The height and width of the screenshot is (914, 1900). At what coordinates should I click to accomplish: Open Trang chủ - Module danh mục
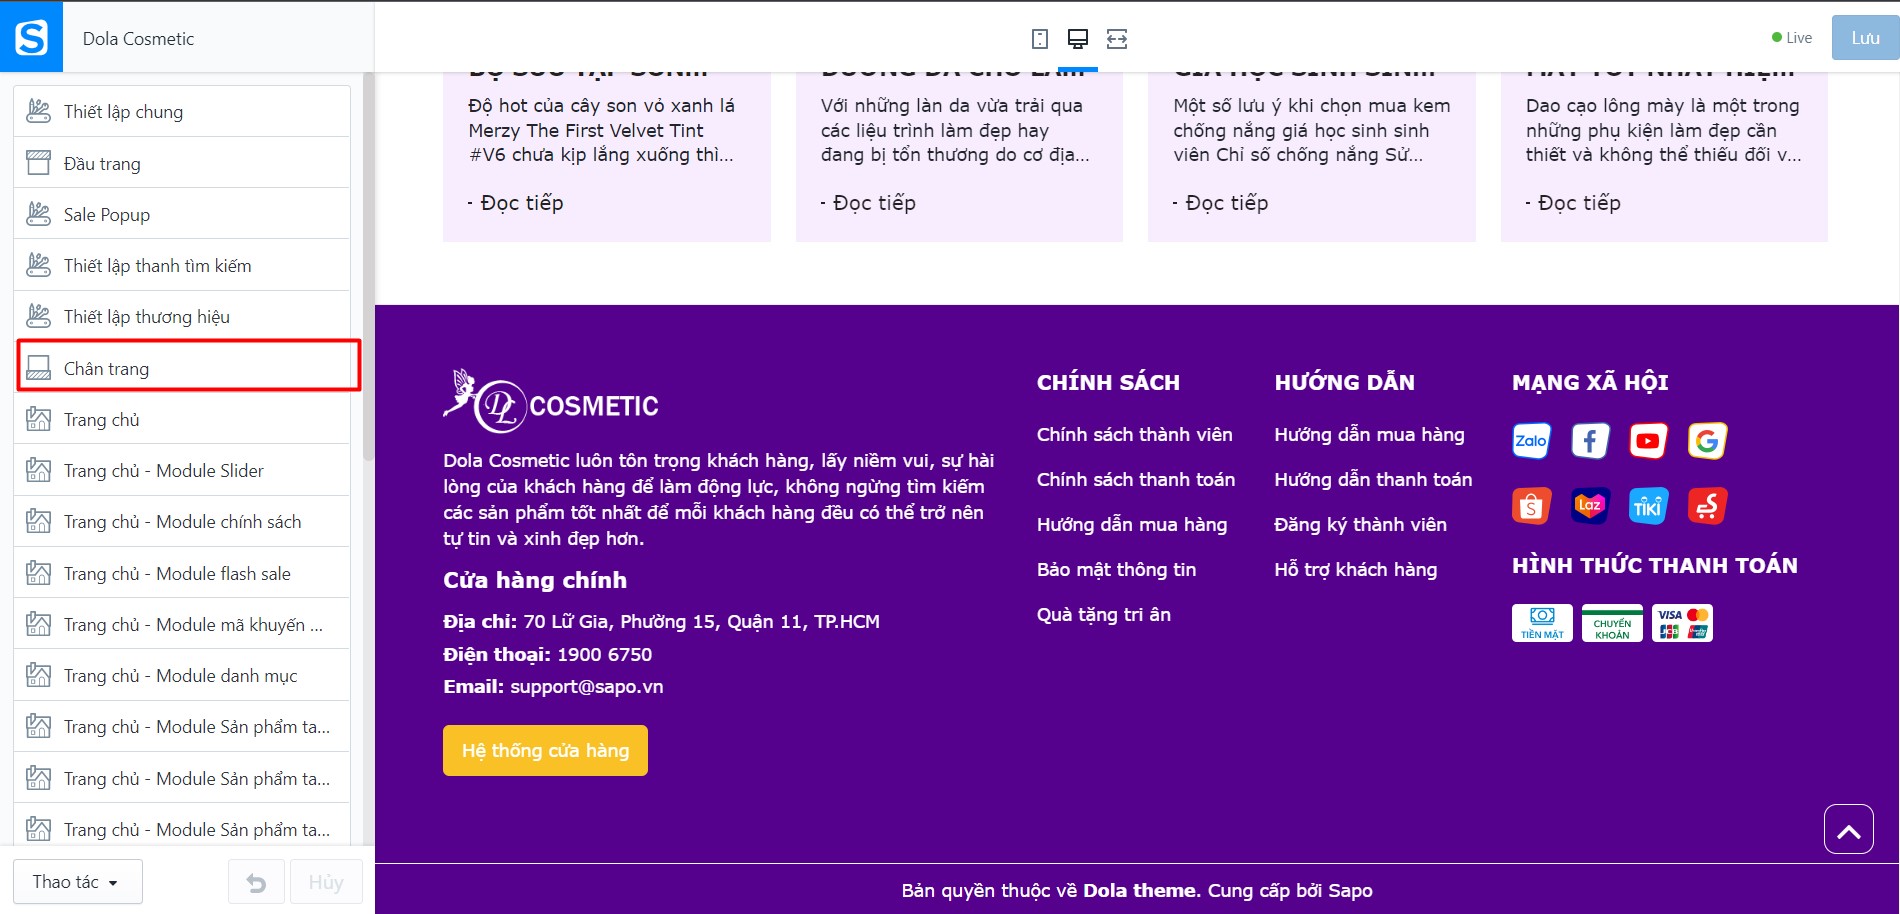pos(182,675)
